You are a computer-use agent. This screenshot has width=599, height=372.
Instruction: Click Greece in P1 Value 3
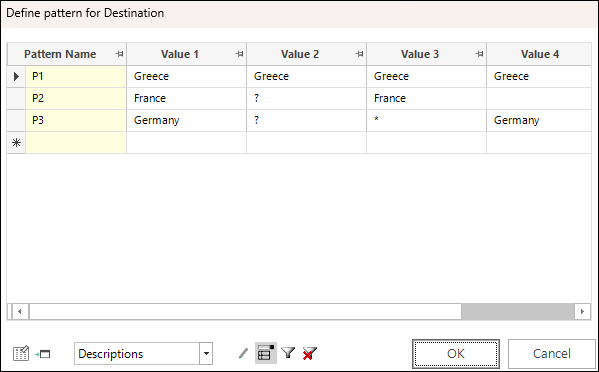pyautogui.click(x=427, y=76)
